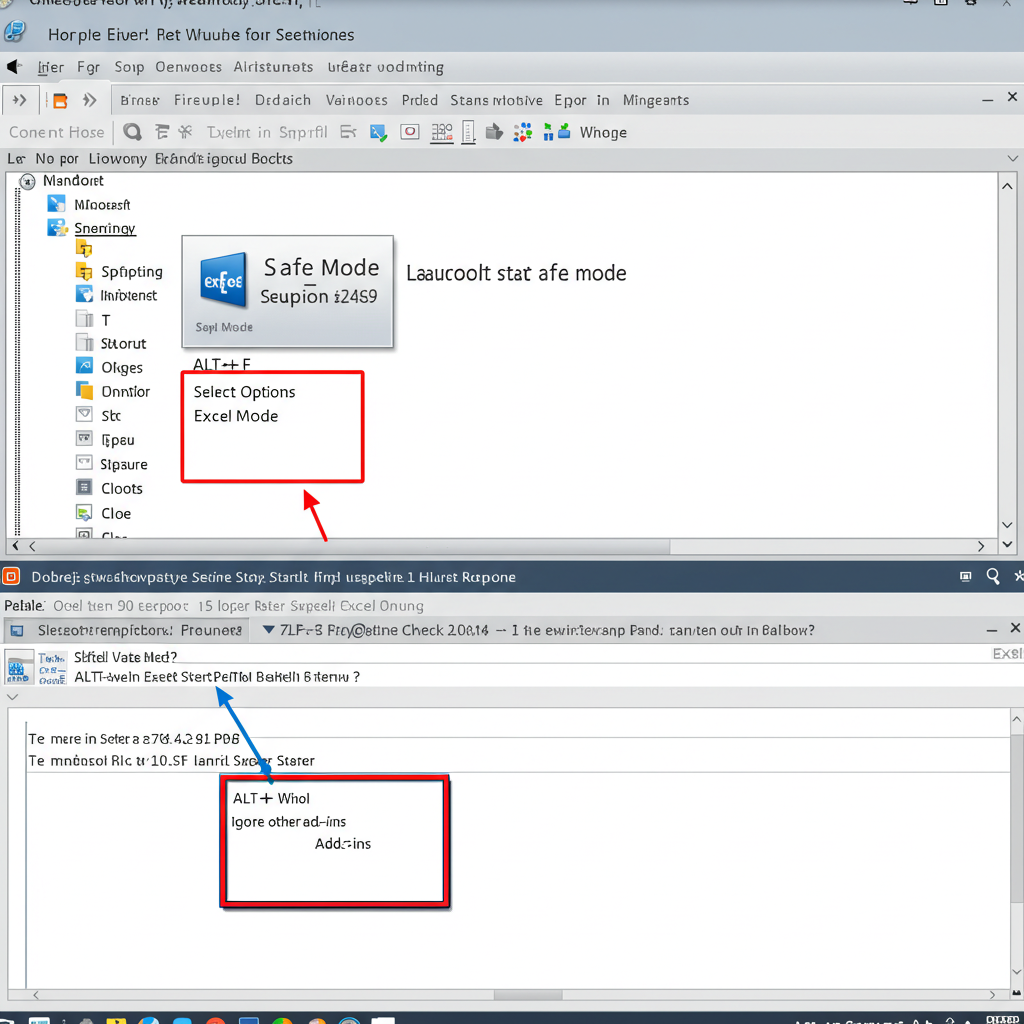Click the Excel Mode text
This screenshot has width=1024, height=1024.
coord(236,416)
